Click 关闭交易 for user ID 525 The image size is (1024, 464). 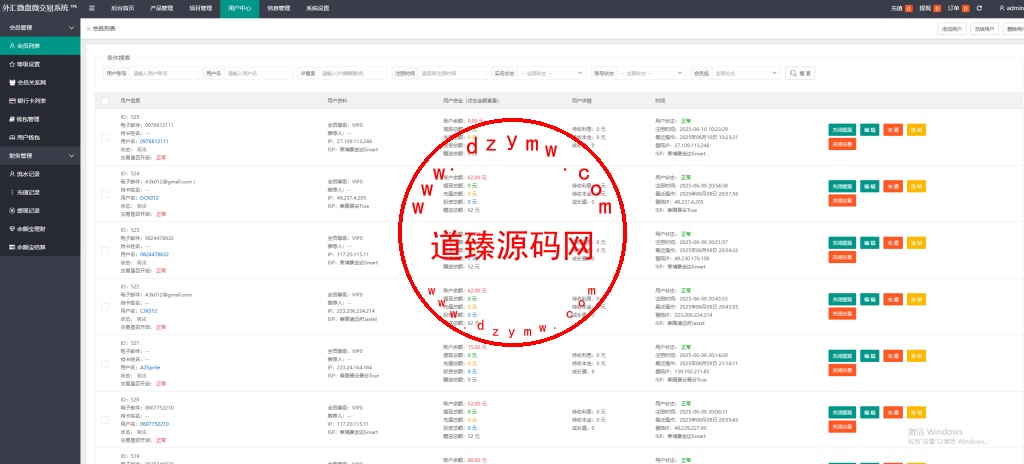point(842,144)
